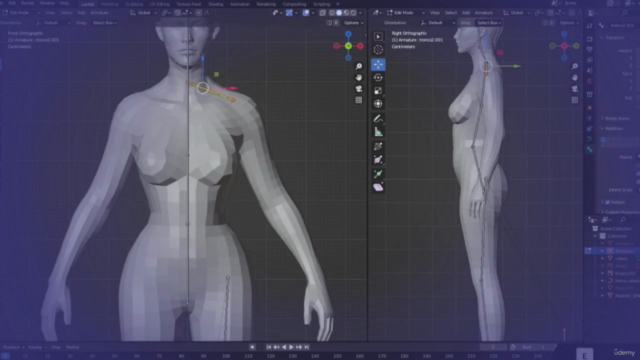Switch to the Animation workspace tab
The image size is (640, 360).
click(240, 4)
